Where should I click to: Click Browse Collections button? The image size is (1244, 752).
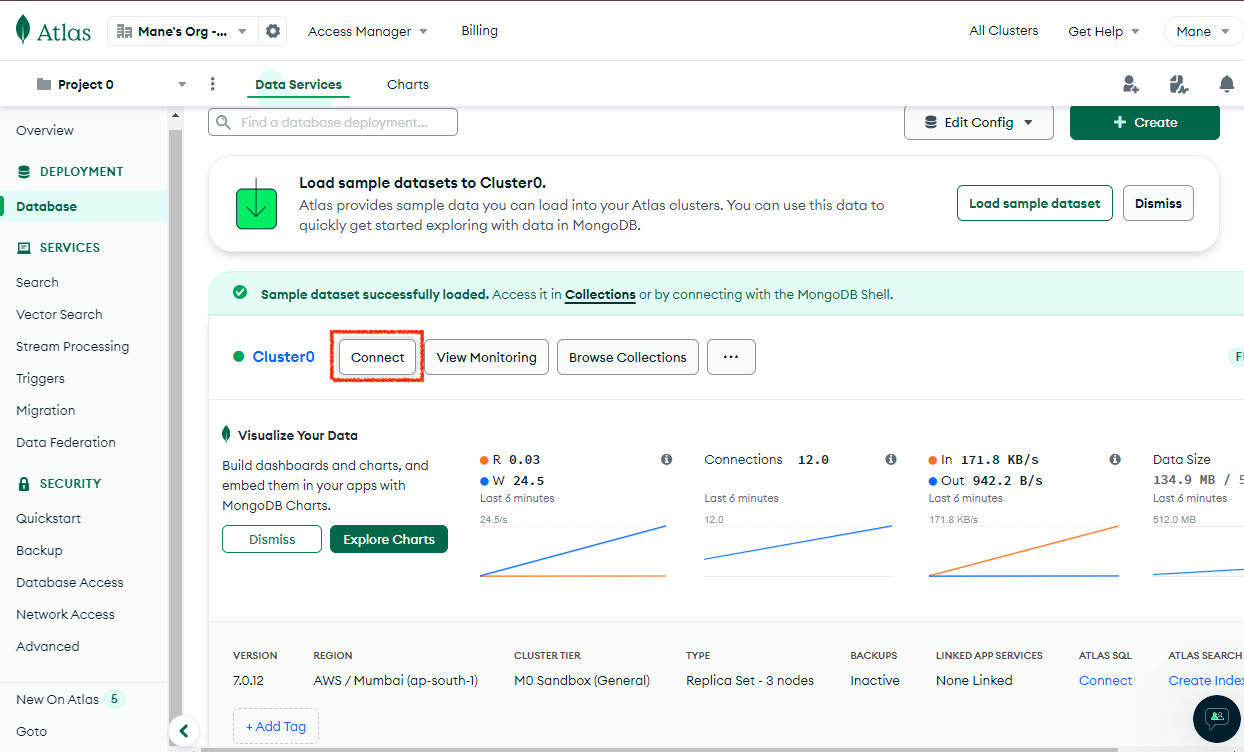coord(628,357)
